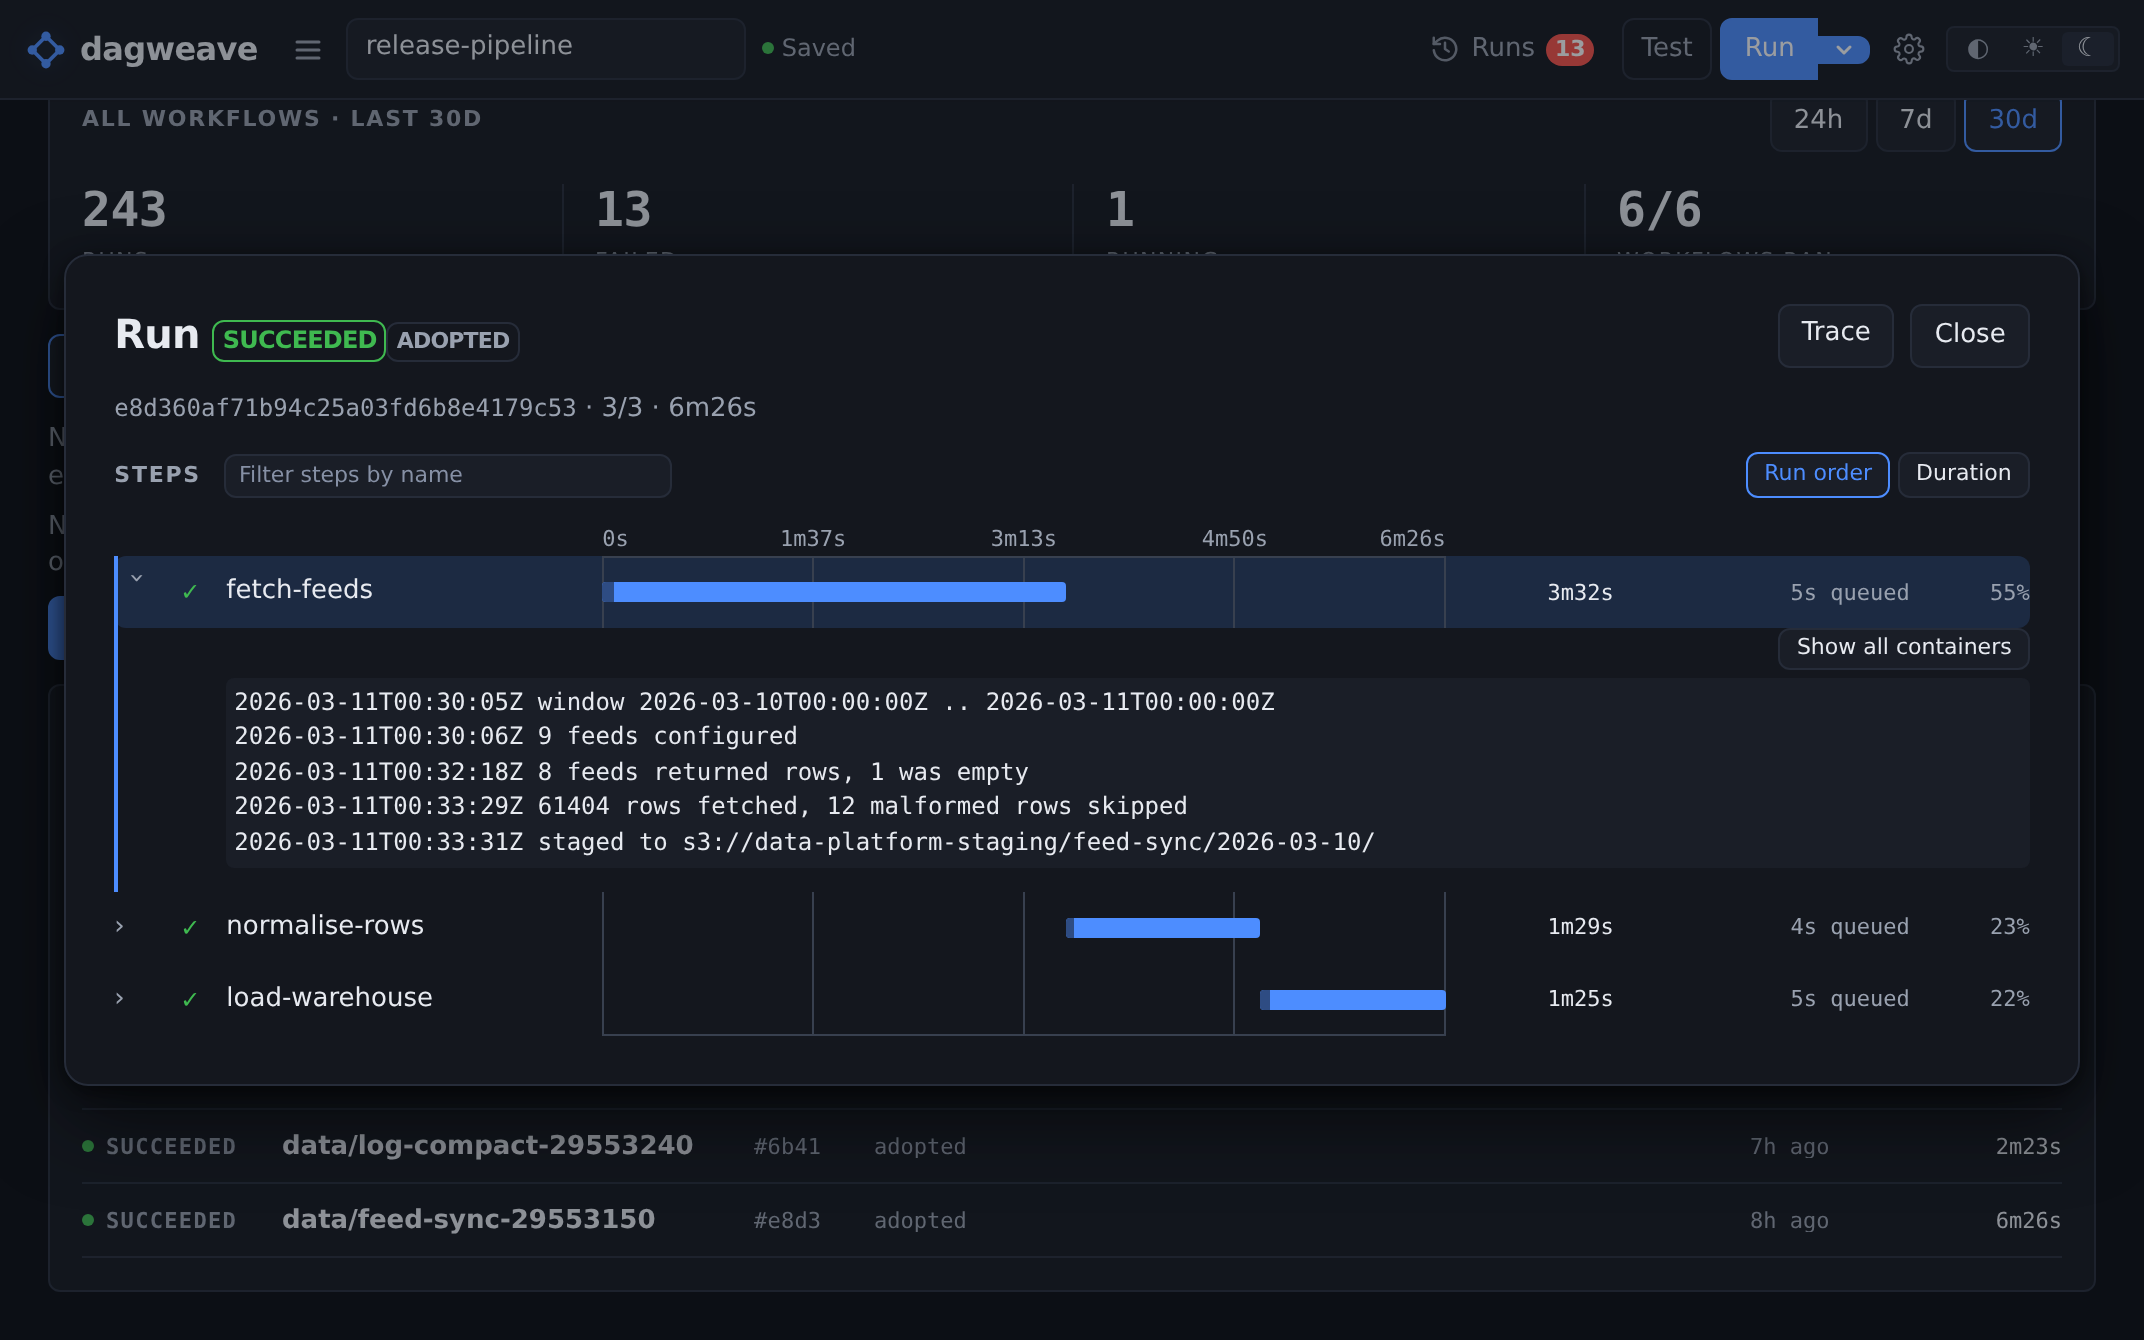Screen dimensions: 2144x1340
Task: Click the fetch-feeds 3m32s duration
Action: click(x=1580, y=593)
